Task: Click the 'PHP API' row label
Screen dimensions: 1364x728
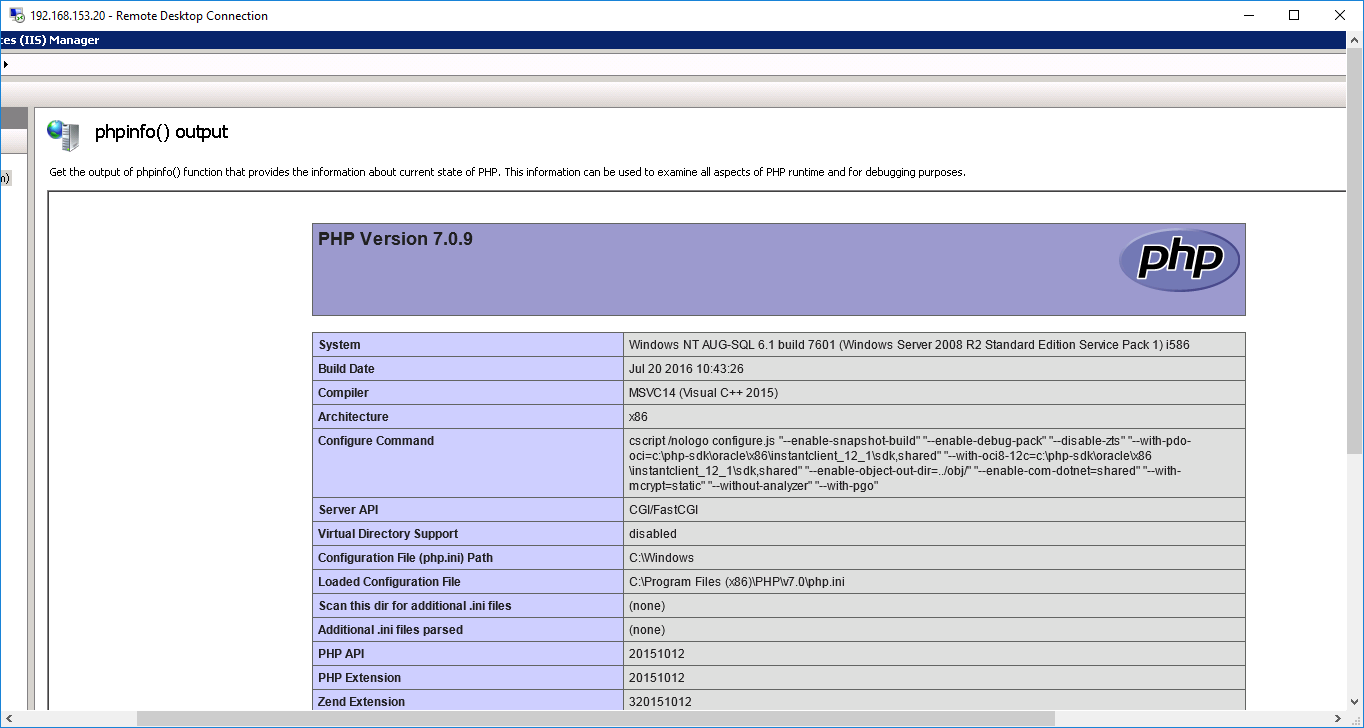Action: click(341, 654)
